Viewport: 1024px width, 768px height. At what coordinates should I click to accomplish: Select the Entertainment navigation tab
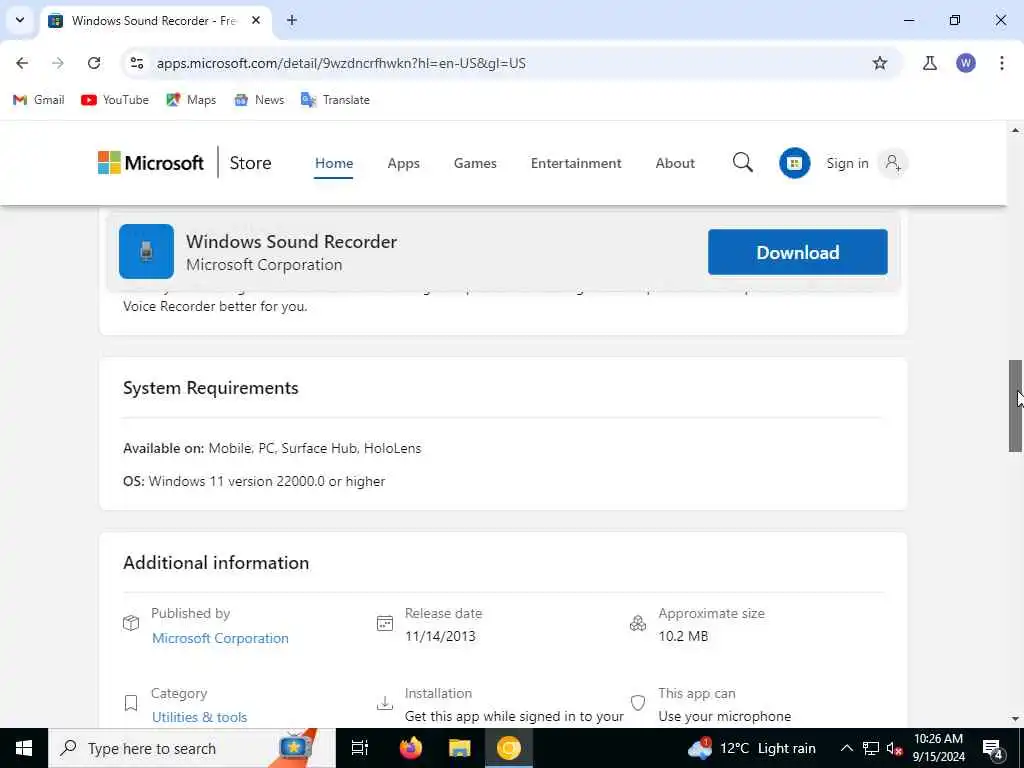[x=576, y=163]
